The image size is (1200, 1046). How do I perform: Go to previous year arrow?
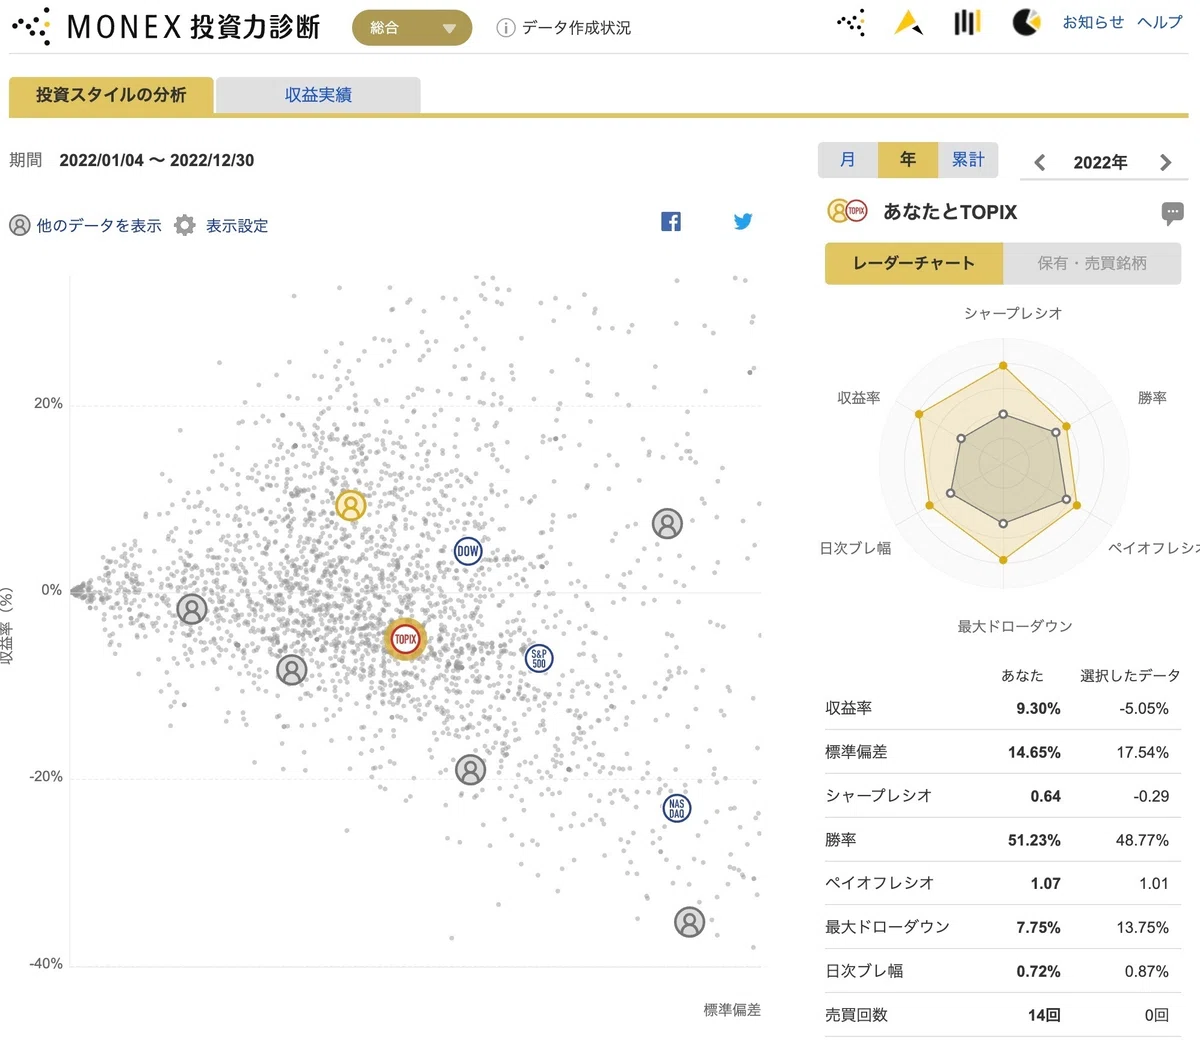pos(1040,163)
